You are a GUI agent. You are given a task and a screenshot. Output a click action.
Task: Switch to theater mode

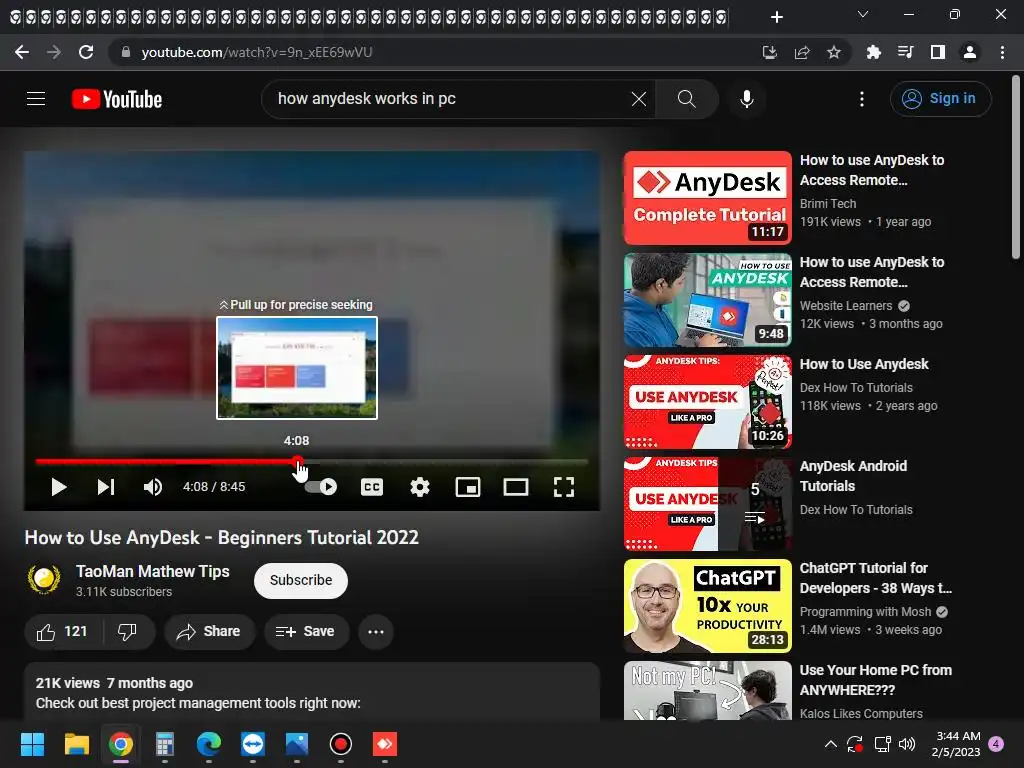point(516,487)
